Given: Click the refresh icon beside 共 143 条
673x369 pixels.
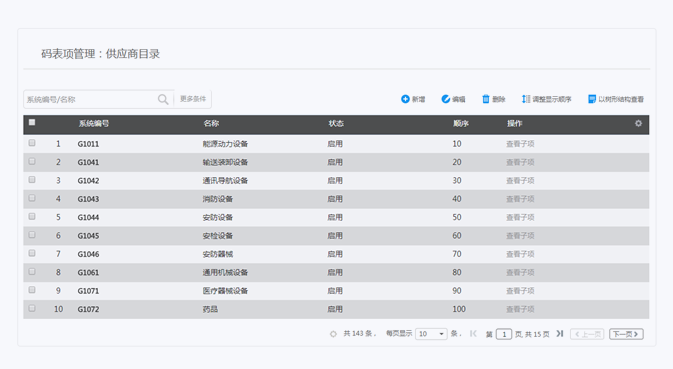Looking at the screenshot, I should coord(333,334).
